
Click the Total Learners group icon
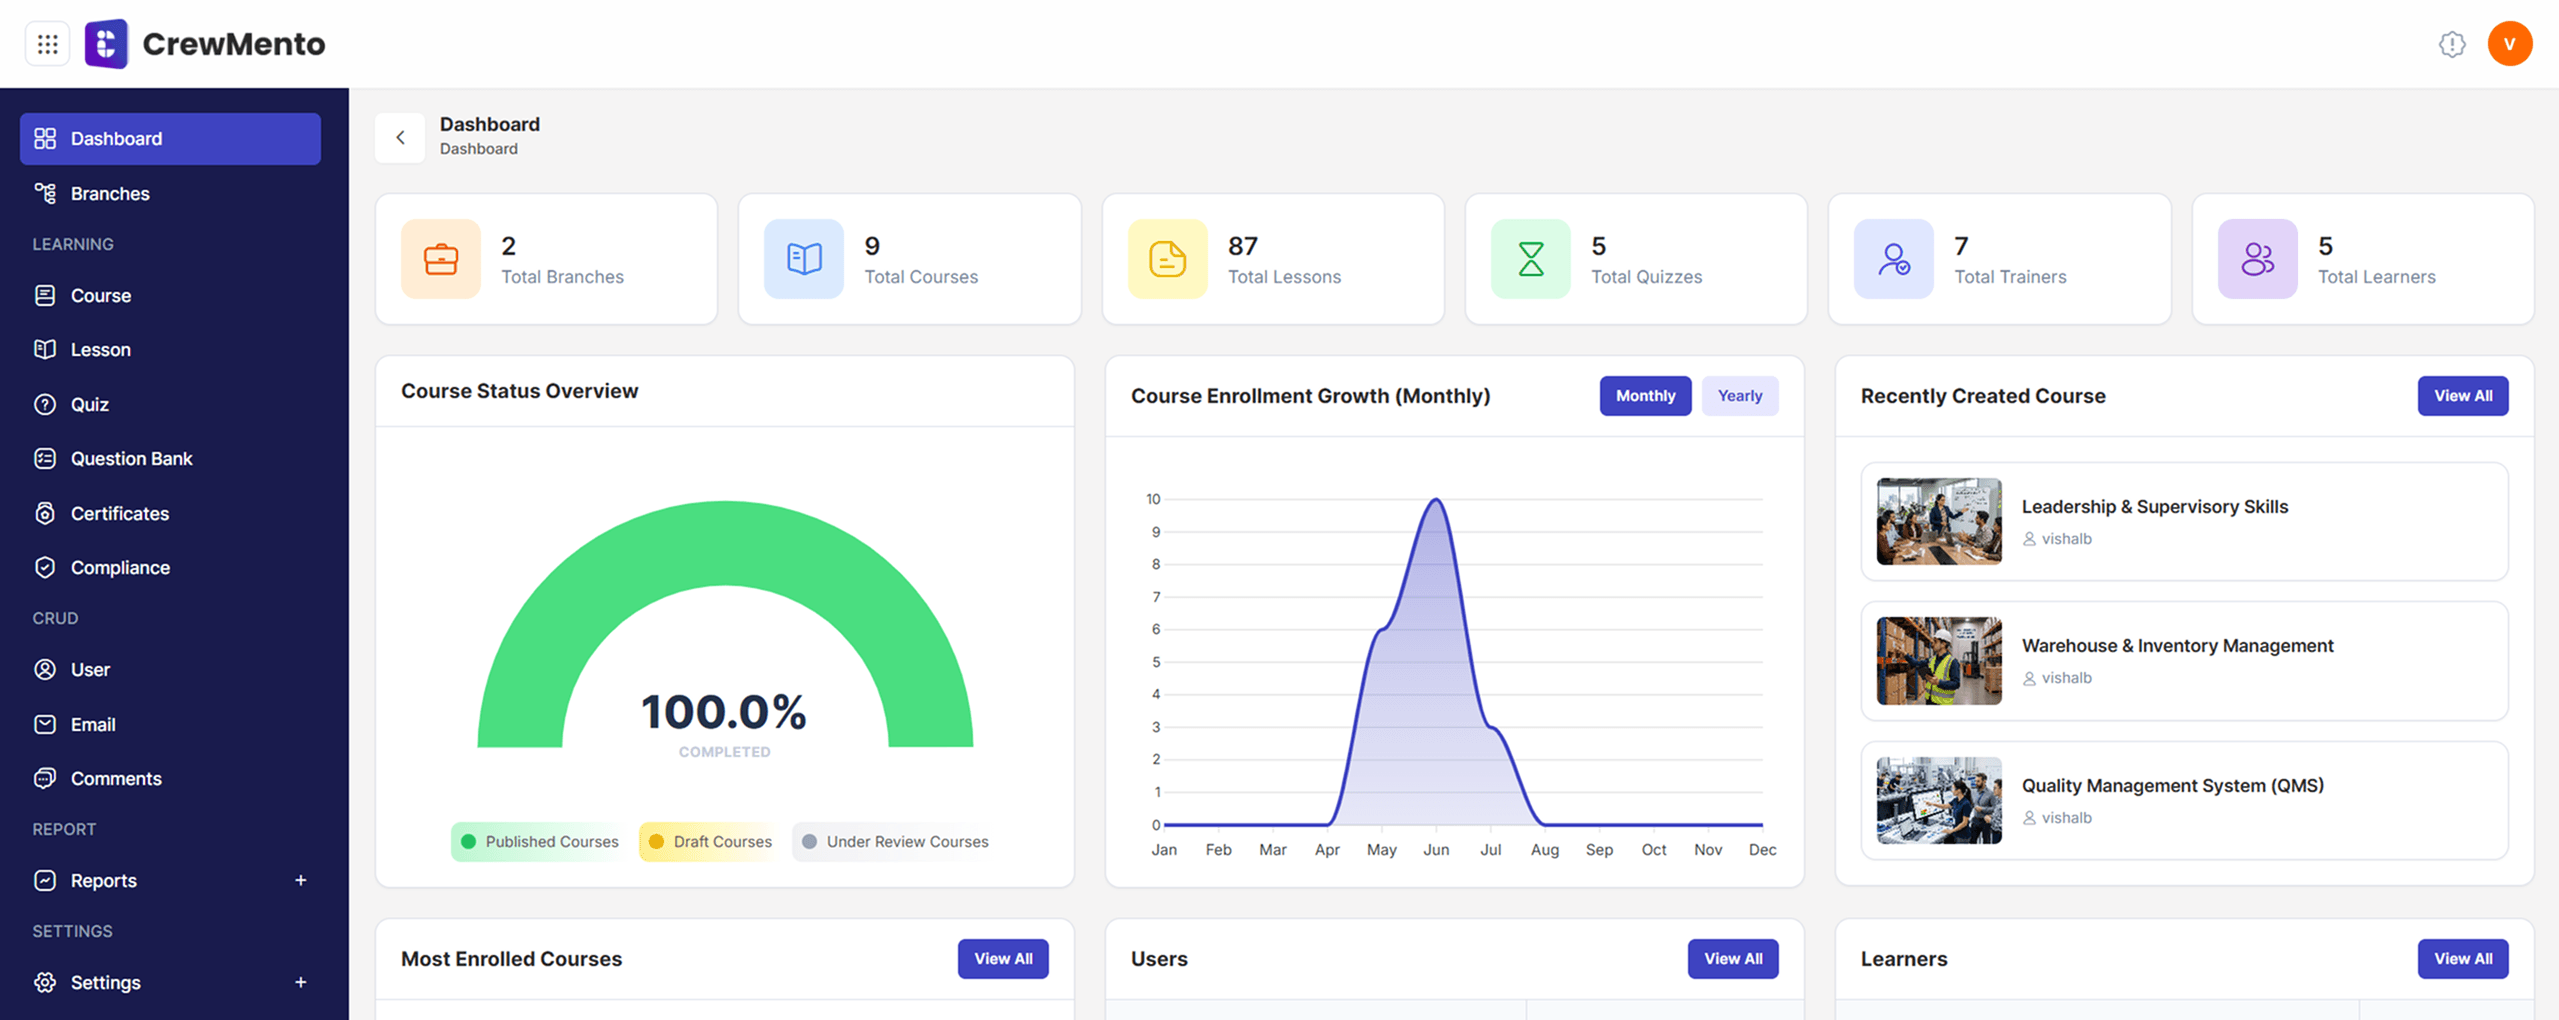pyautogui.click(x=2257, y=259)
